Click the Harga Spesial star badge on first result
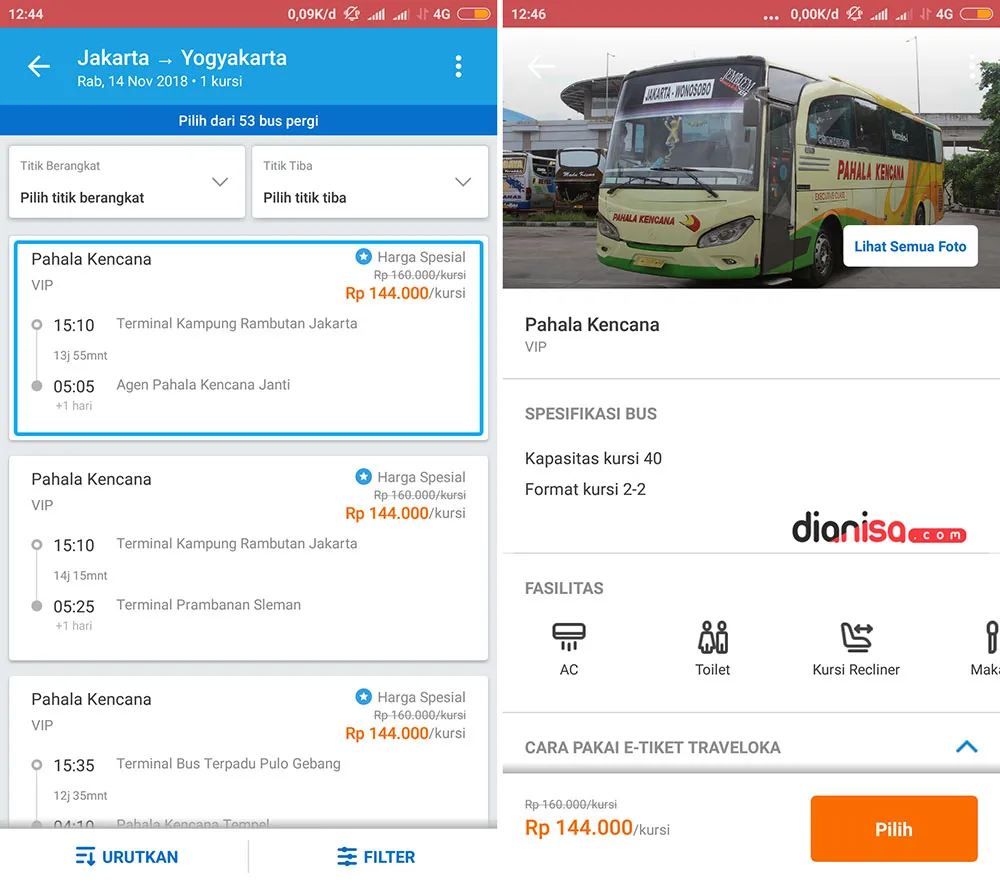 [x=364, y=256]
